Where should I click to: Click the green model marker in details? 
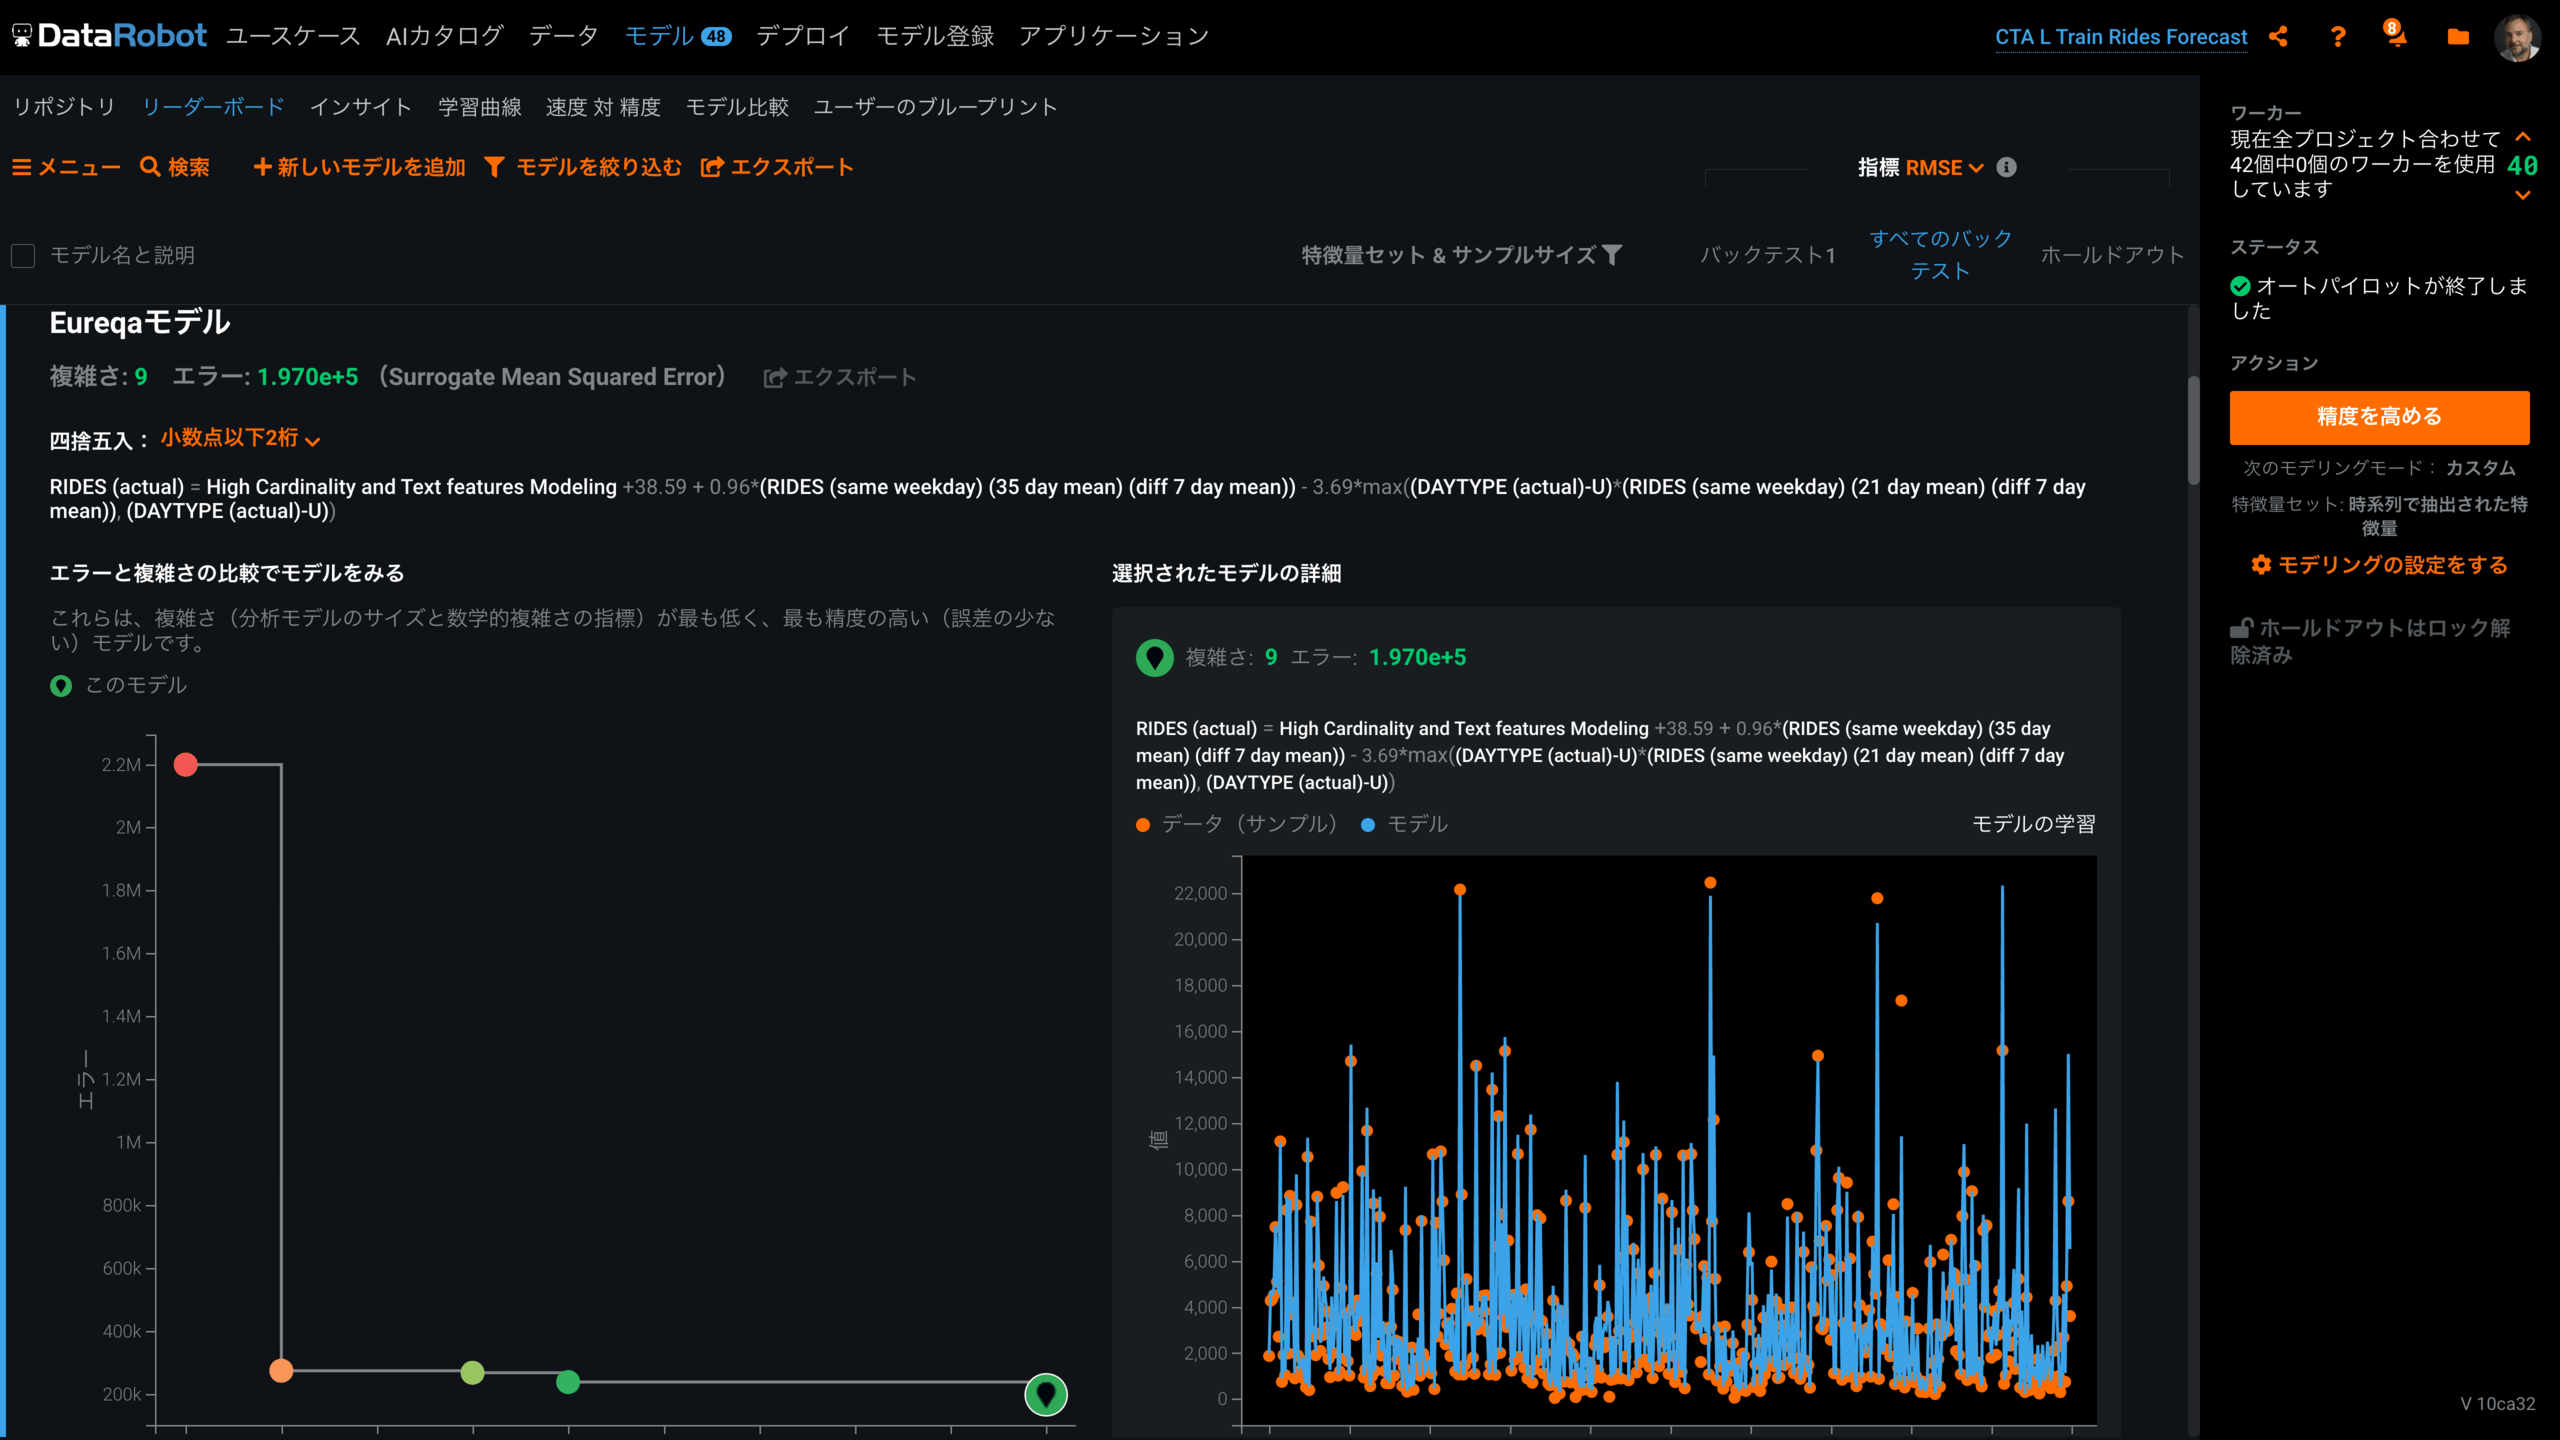pyautogui.click(x=1155, y=658)
